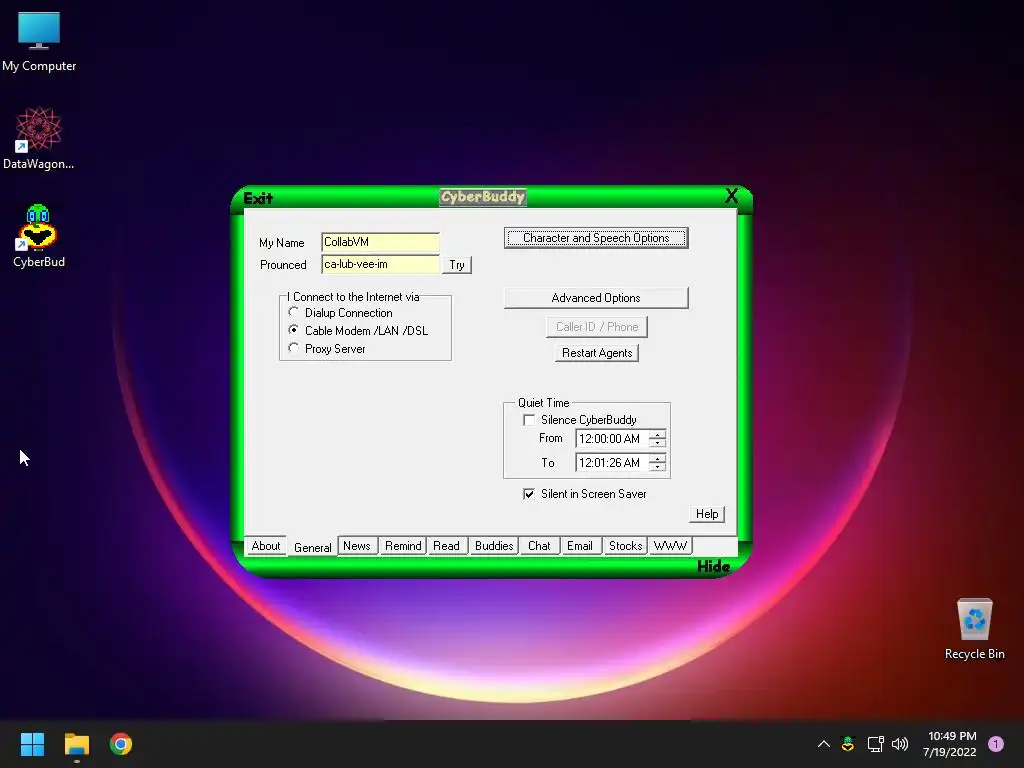
Task: Click the CyberBuddy tray icon
Action: coord(848,744)
